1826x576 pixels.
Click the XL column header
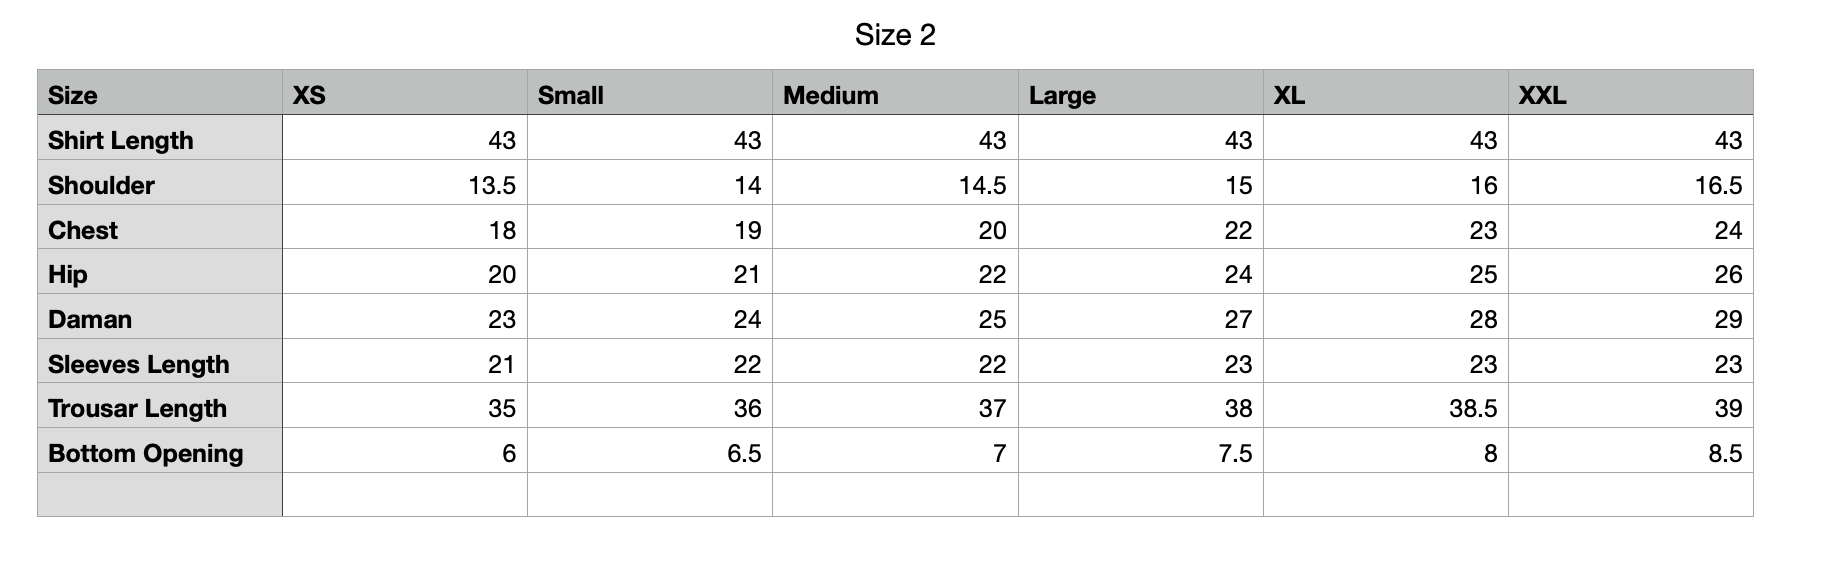click(x=1386, y=92)
